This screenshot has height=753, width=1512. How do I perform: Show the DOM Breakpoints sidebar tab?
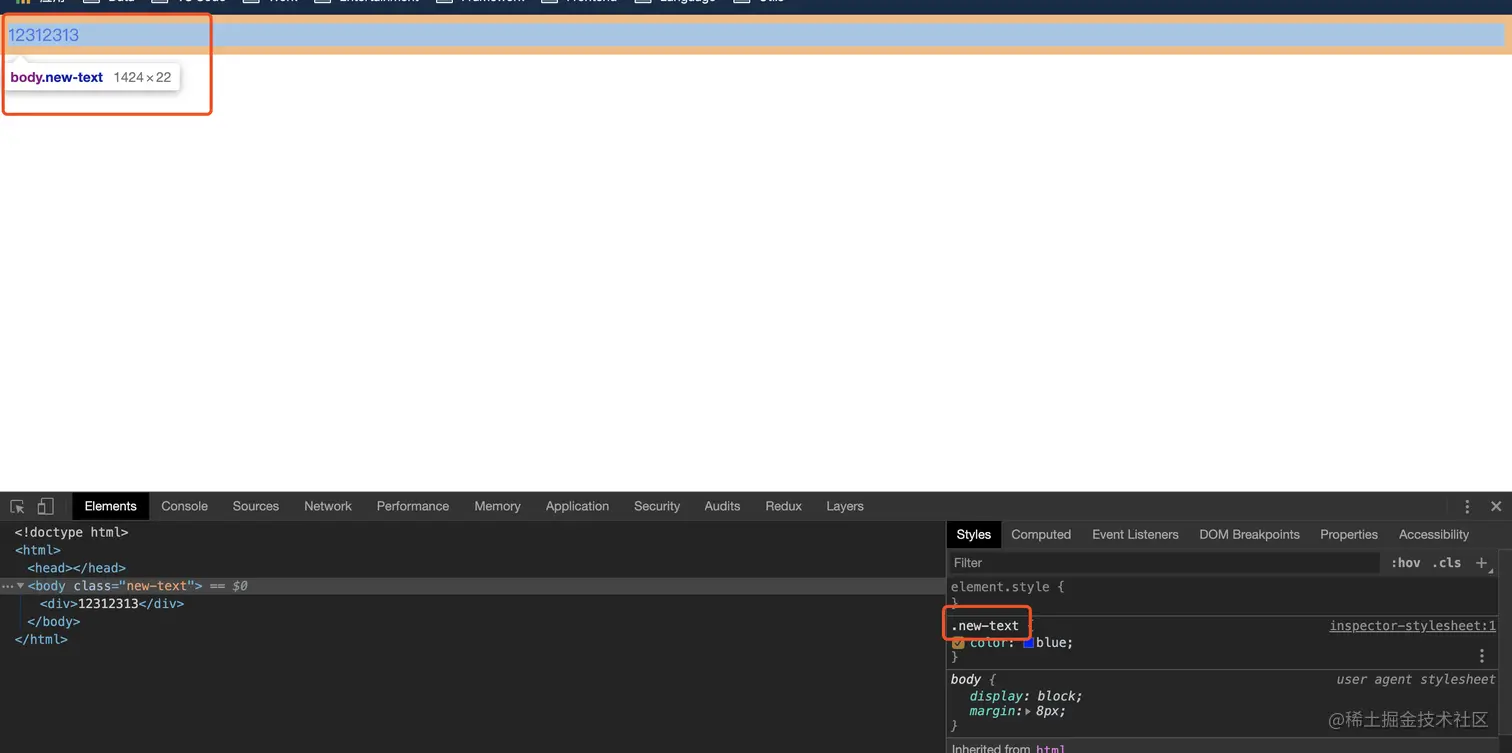point(1250,535)
